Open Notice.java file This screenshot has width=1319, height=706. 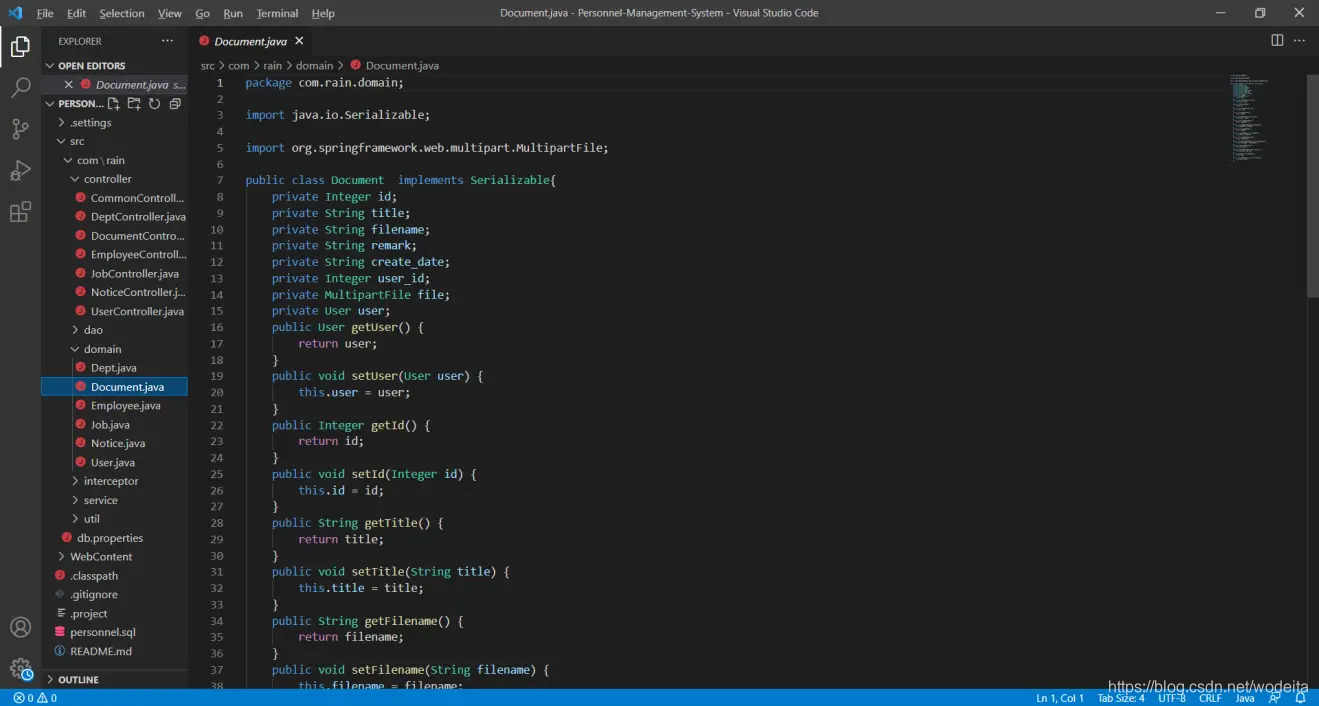tap(114, 443)
